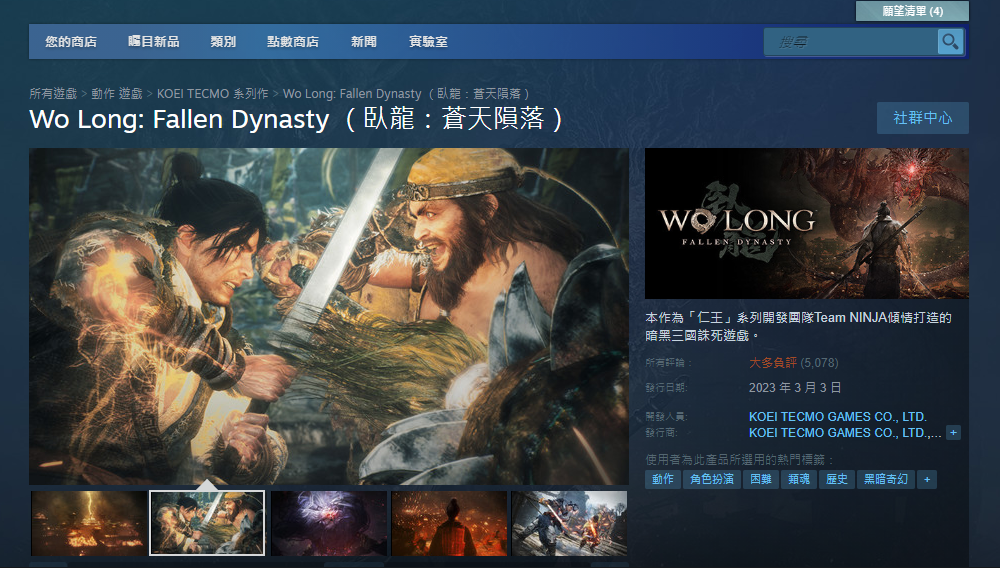Open the 您的商店 menu
This screenshot has width=1000, height=568.
point(71,42)
